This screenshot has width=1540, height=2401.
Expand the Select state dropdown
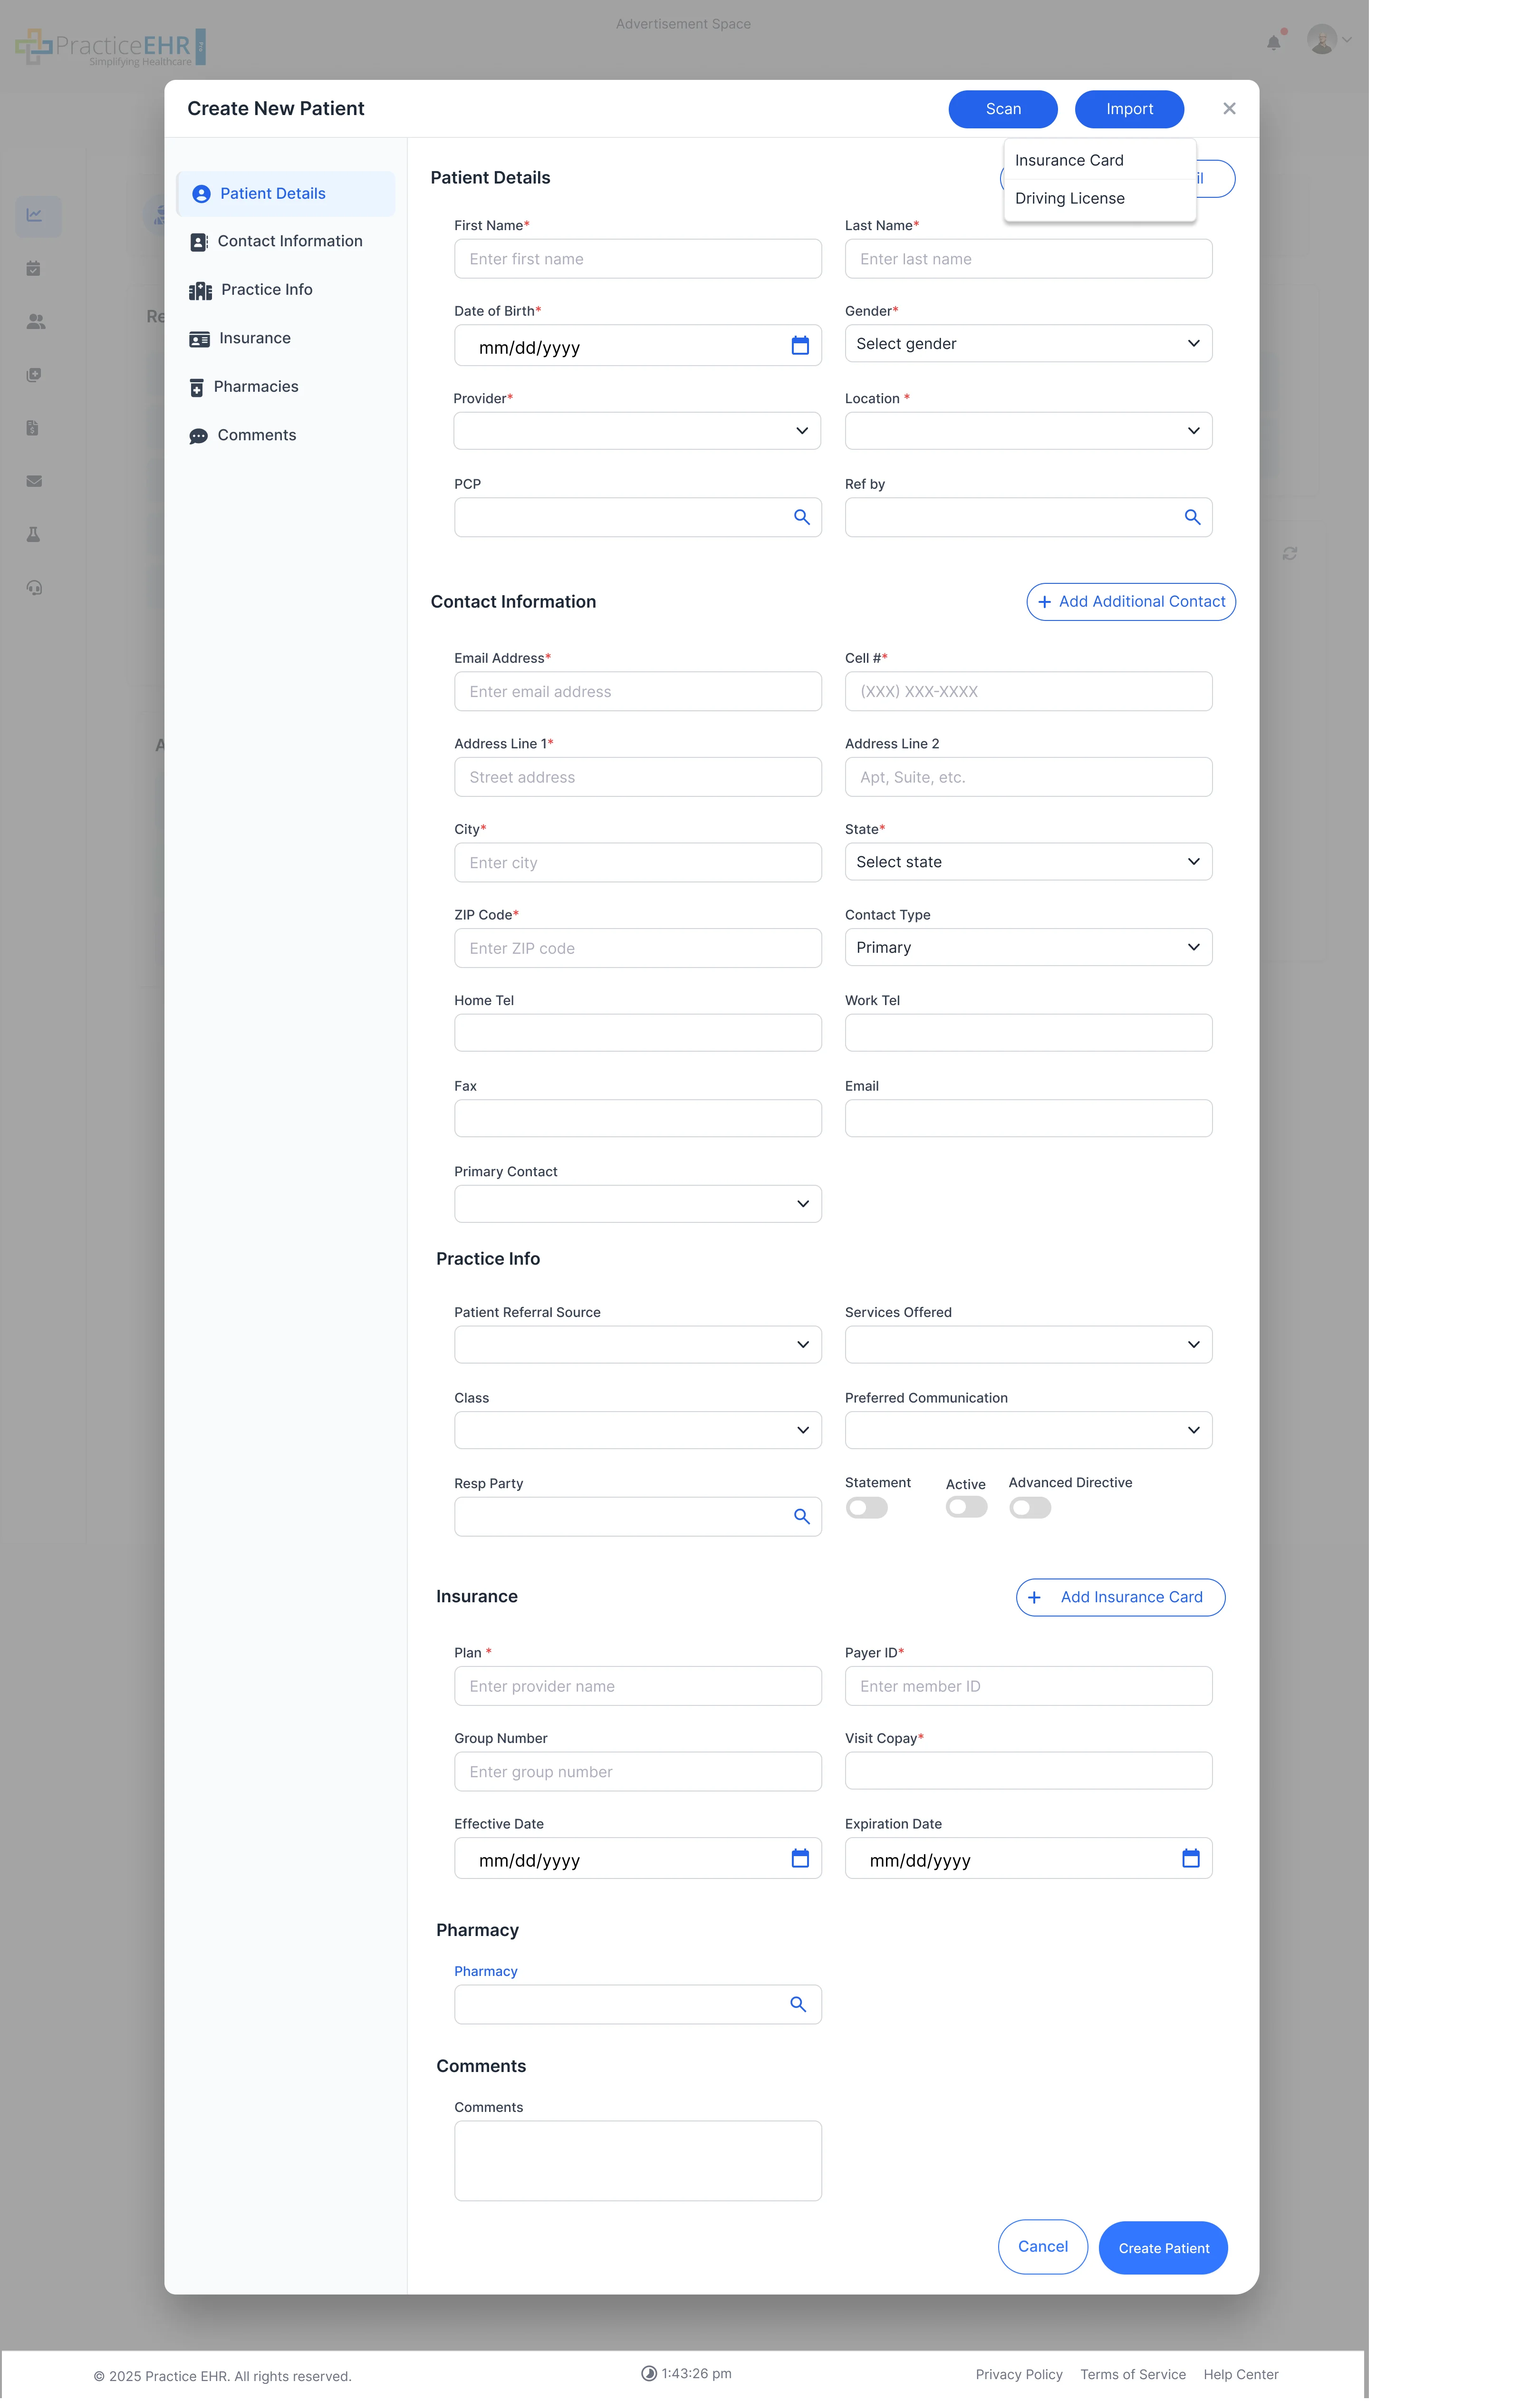coord(1028,861)
